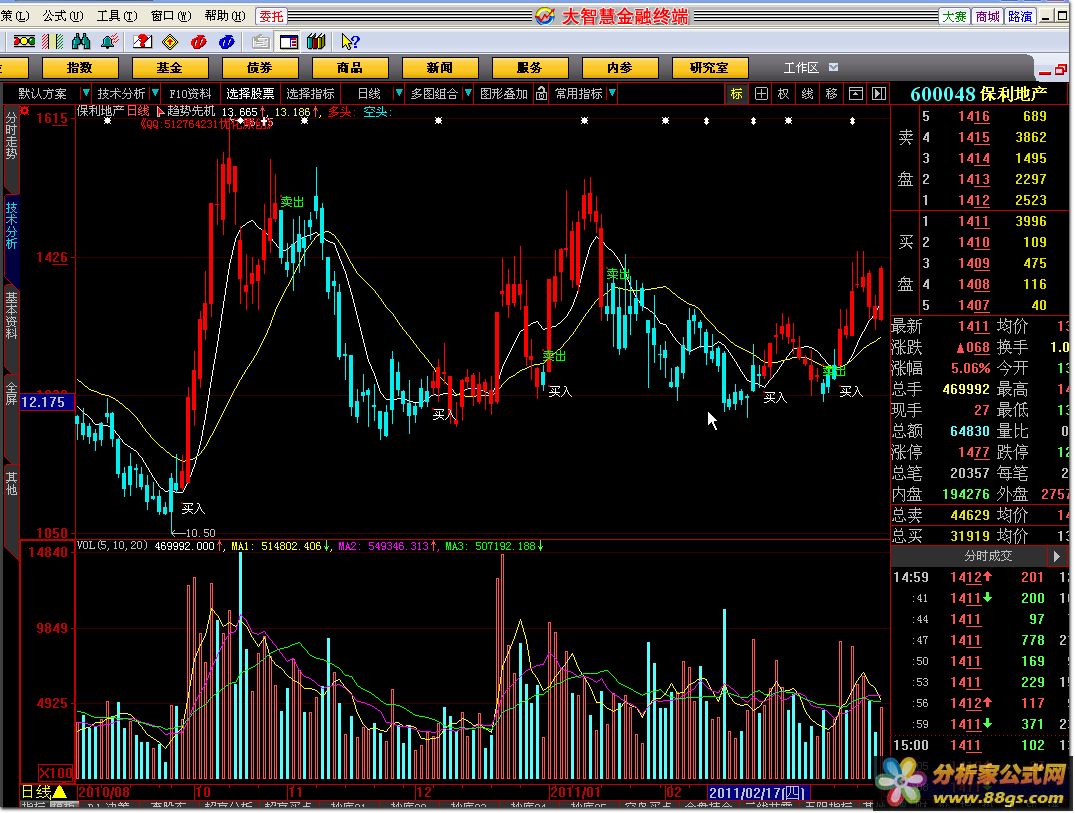Open the alarm bell alert tool
The width and height of the screenshot is (1075, 813).
tap(108, 43)
